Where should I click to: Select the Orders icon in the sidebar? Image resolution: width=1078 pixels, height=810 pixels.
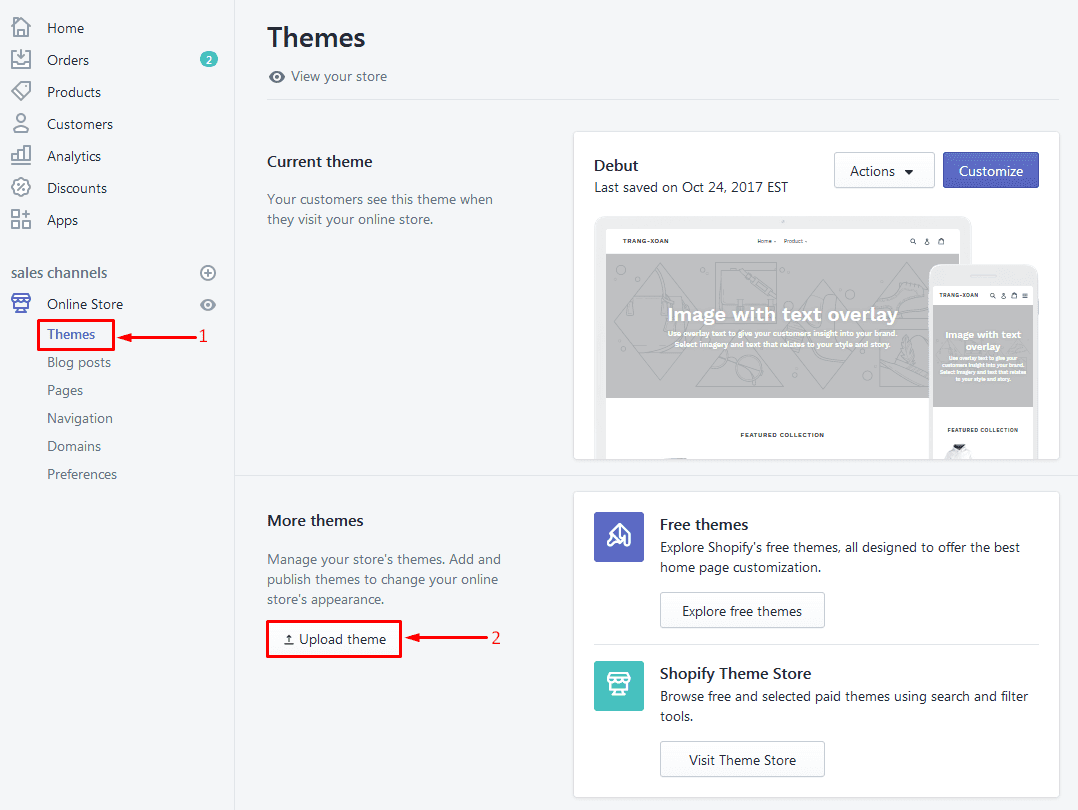20,59
